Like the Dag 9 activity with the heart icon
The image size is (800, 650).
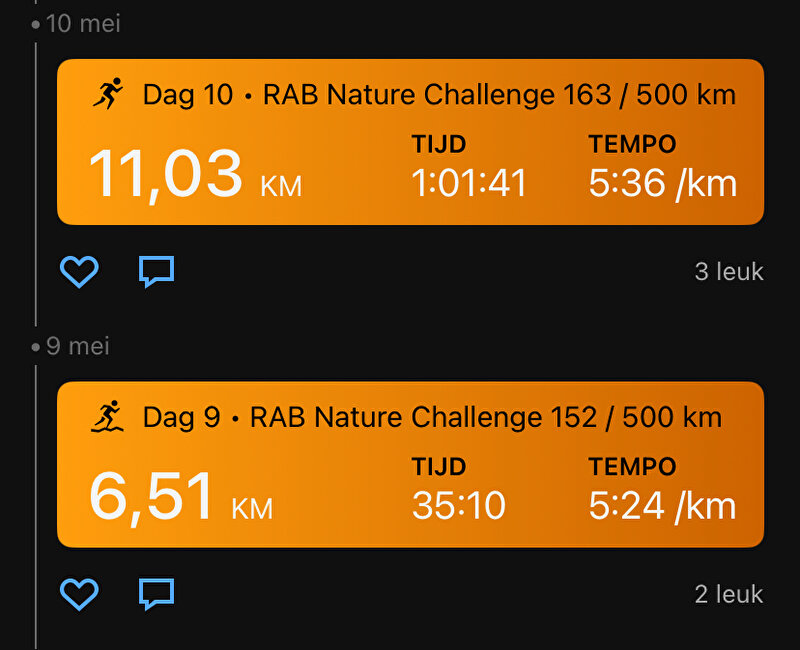click(79, 594)
